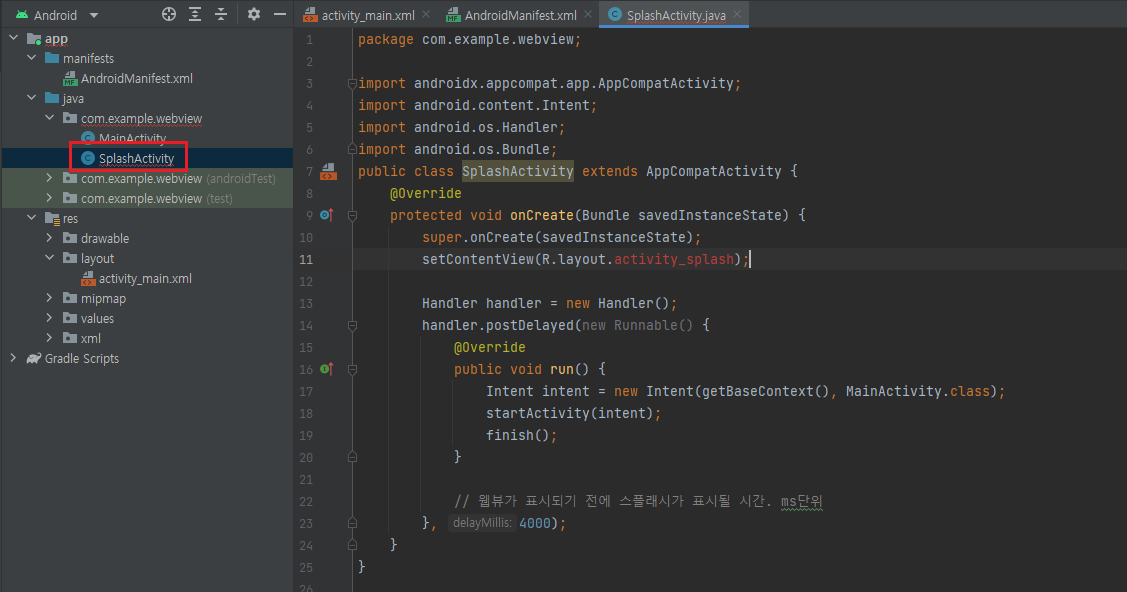This screenshot has height=592, width=1127.
Task: Close the activity_main.xml tab
Action: pyautogui.click(x=426, y=14)
